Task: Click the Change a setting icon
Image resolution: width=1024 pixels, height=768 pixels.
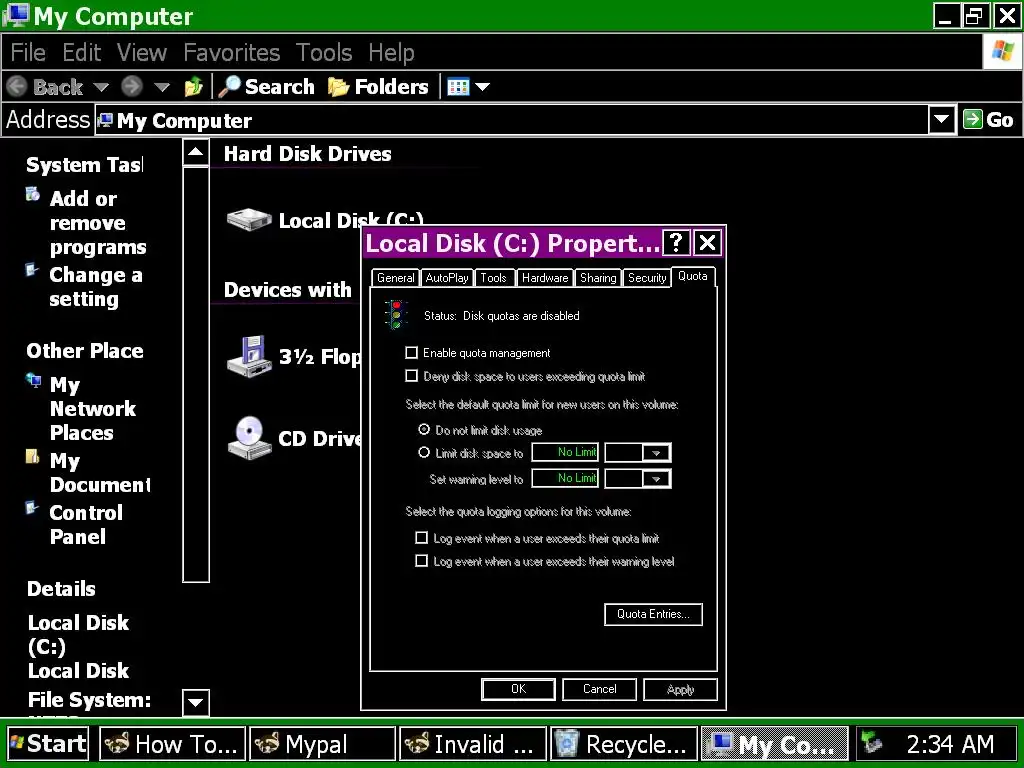Action: click(x=31, y=269)
